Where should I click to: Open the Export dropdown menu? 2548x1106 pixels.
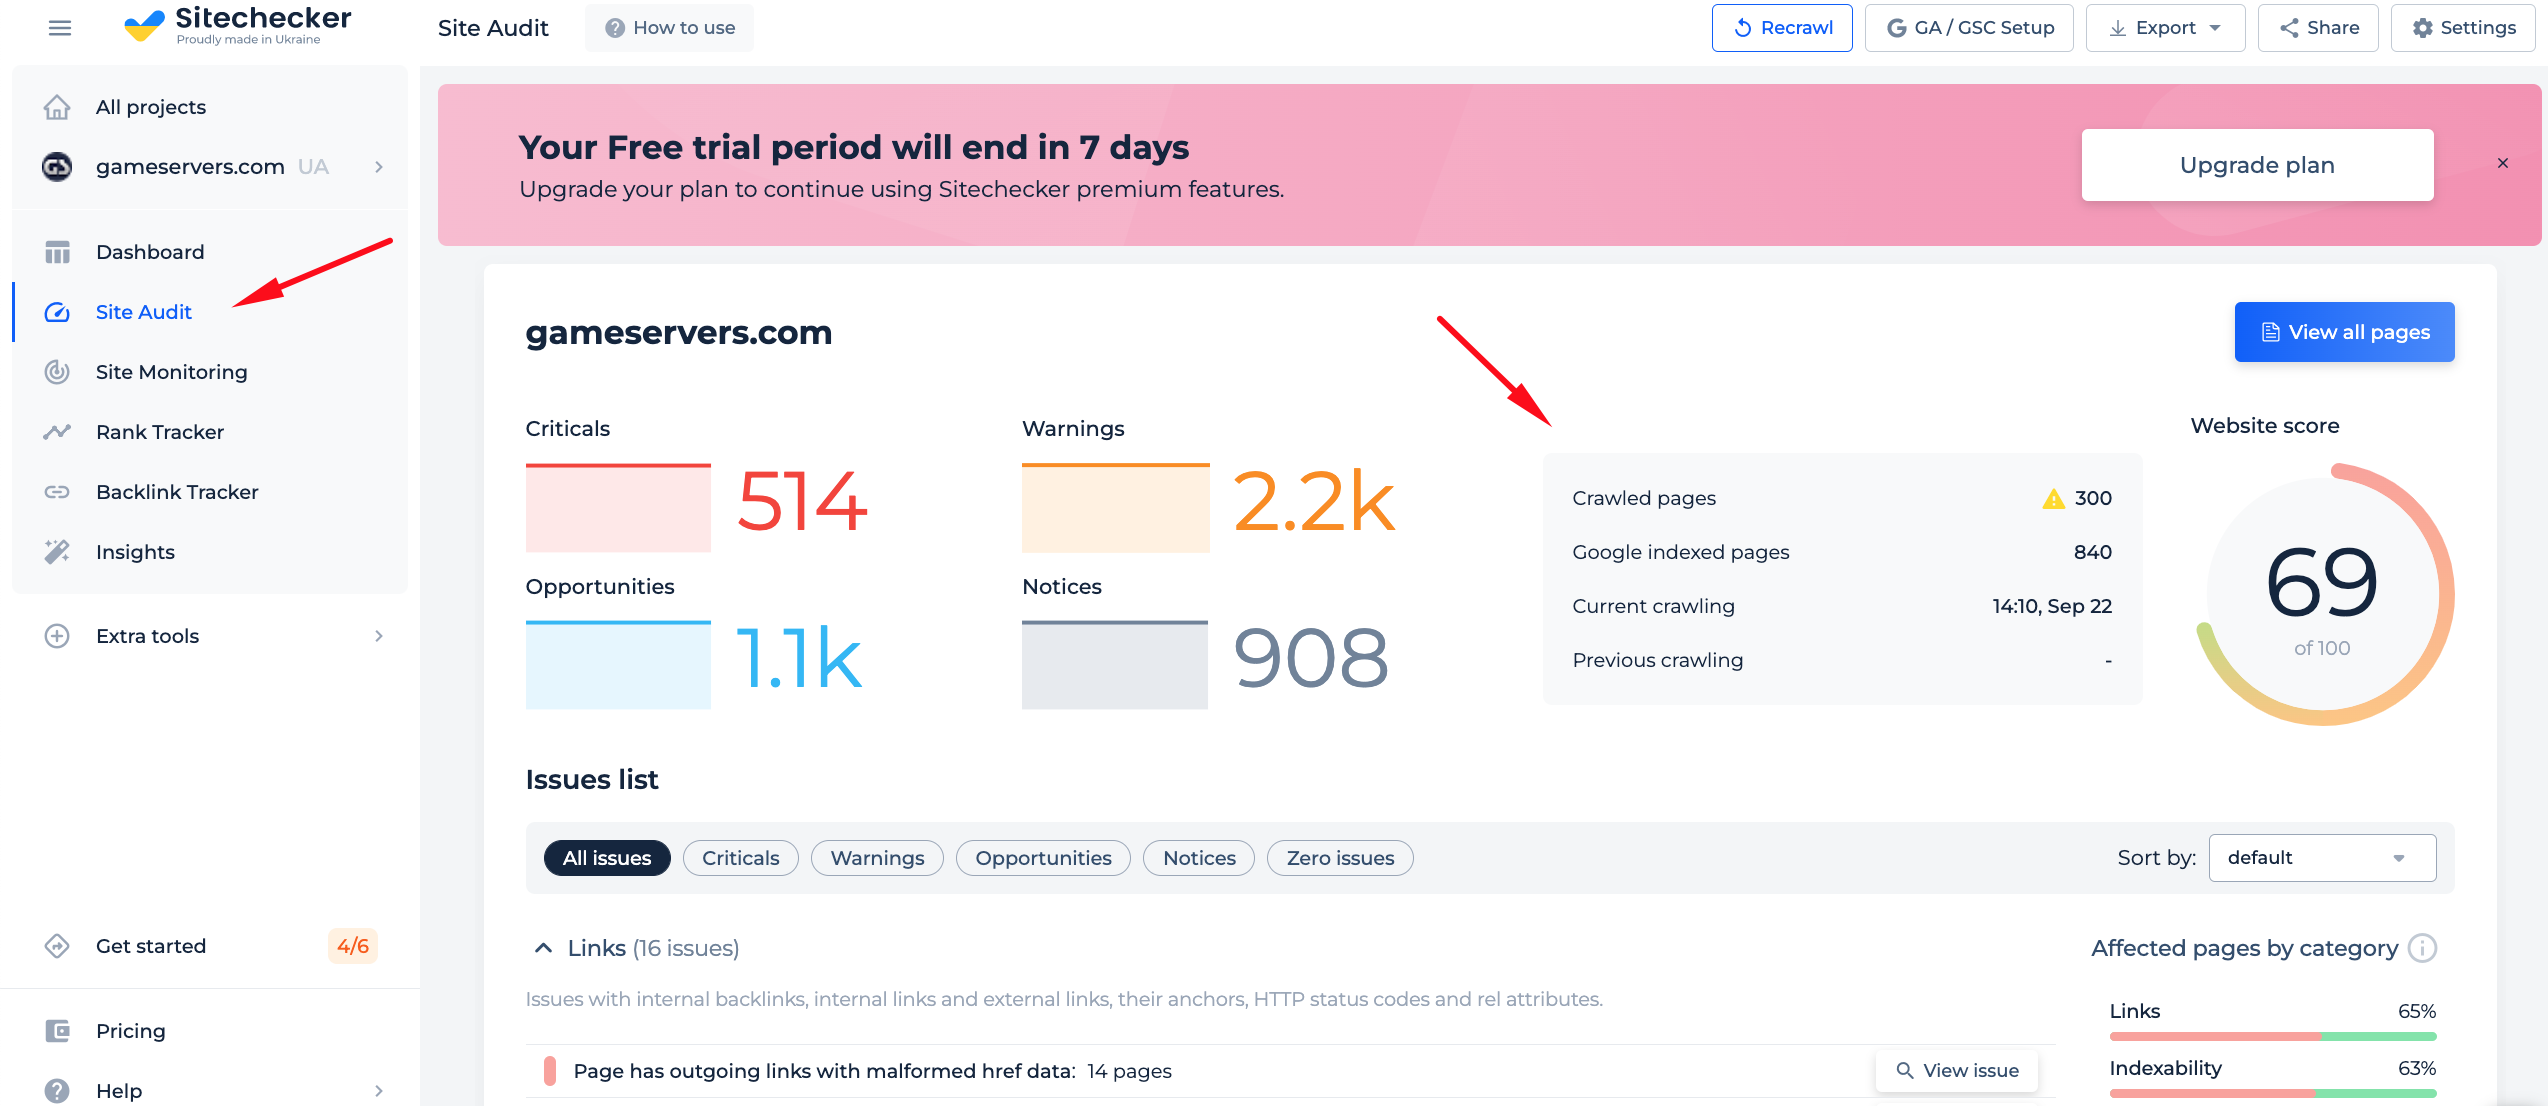pyautogui.click(x=2165, y=28)
